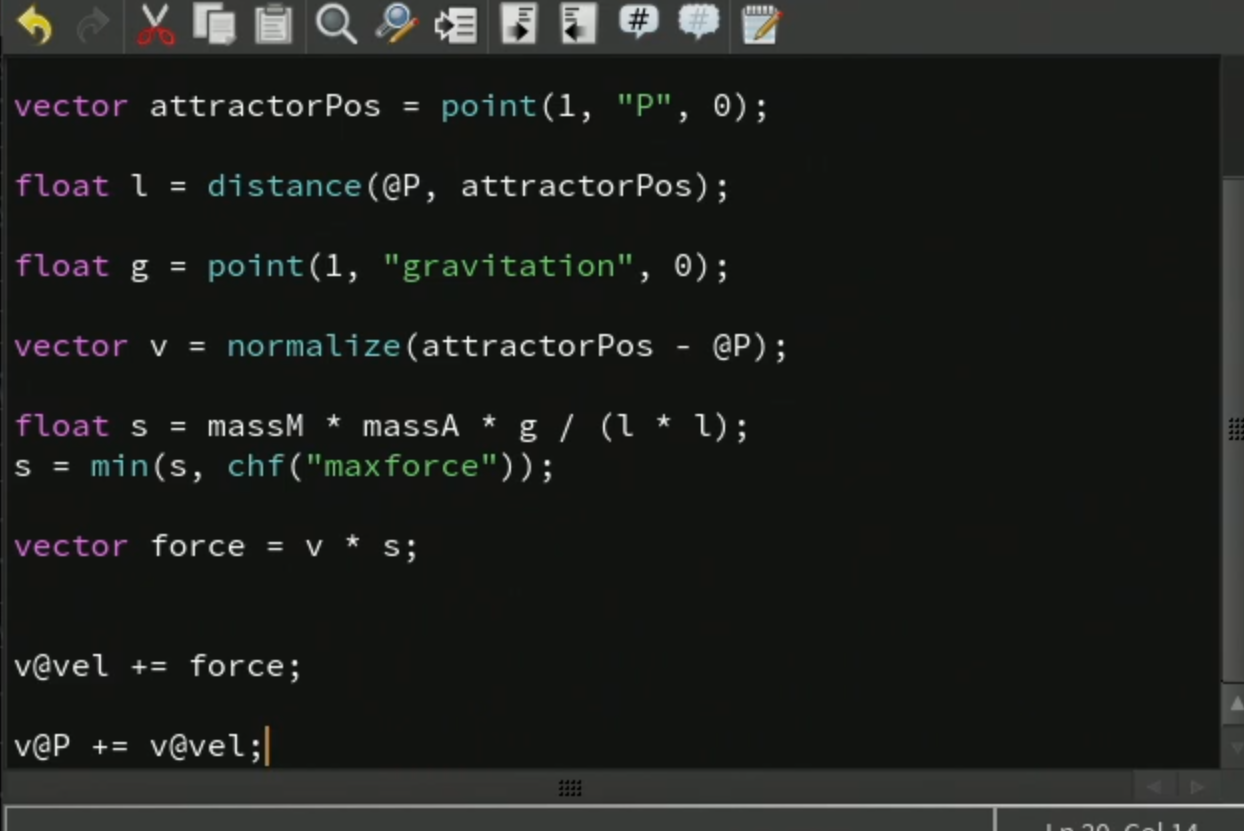Click the Go to Line icon
This screenshot has height=831, width=1244.
point(455,25)
